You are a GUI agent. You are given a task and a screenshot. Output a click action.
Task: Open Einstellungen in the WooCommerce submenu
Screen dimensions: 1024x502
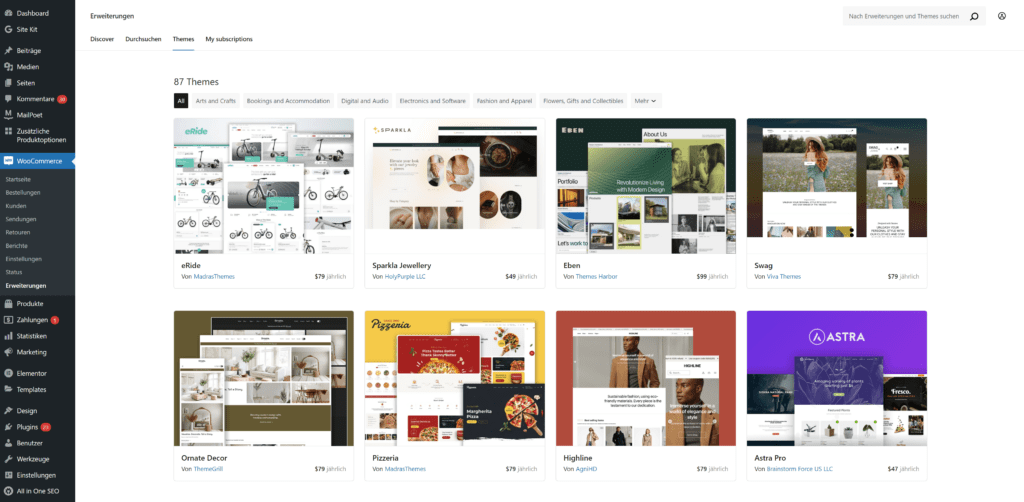click(24, 259)
